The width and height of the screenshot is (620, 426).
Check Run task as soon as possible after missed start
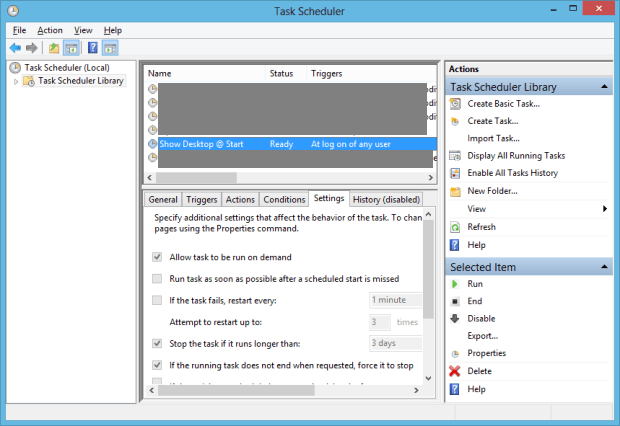point(157,279)
